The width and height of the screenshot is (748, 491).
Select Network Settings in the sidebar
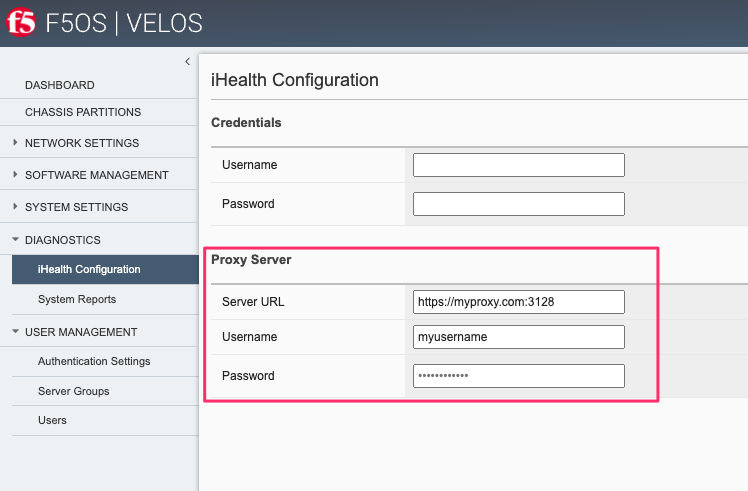[x=82, y=143]
